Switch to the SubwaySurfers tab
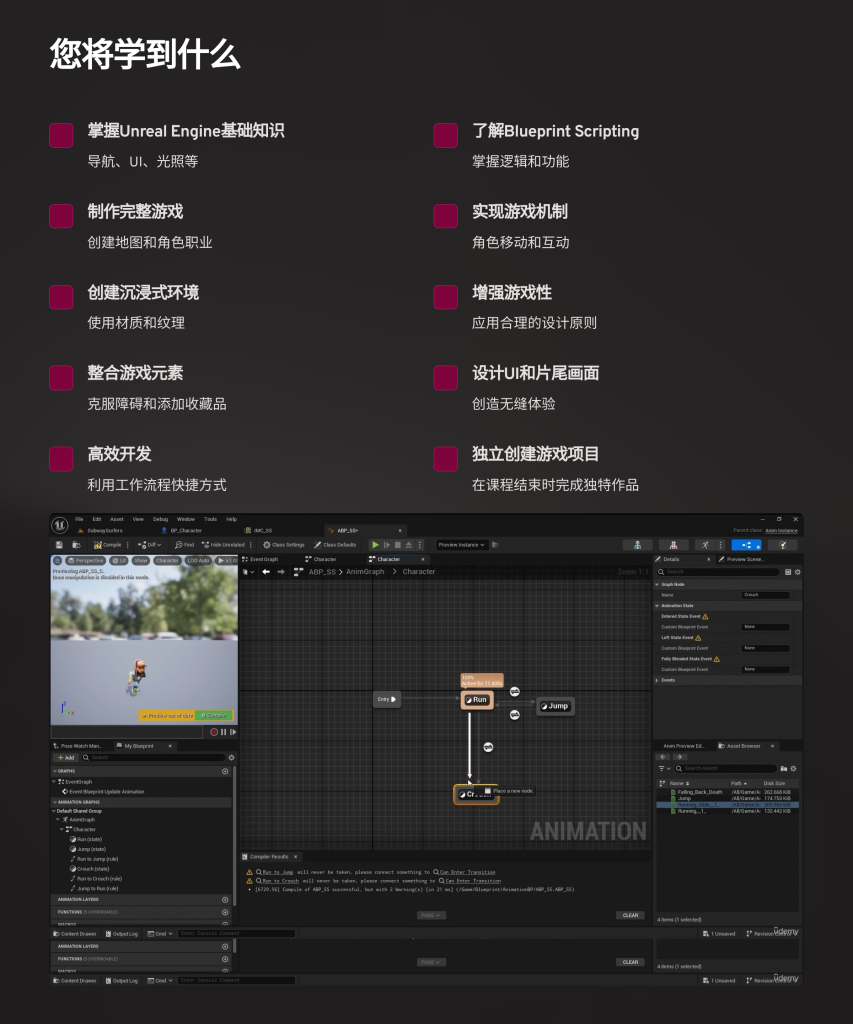The image size is (853, 1024). click(x=100, y=530)
